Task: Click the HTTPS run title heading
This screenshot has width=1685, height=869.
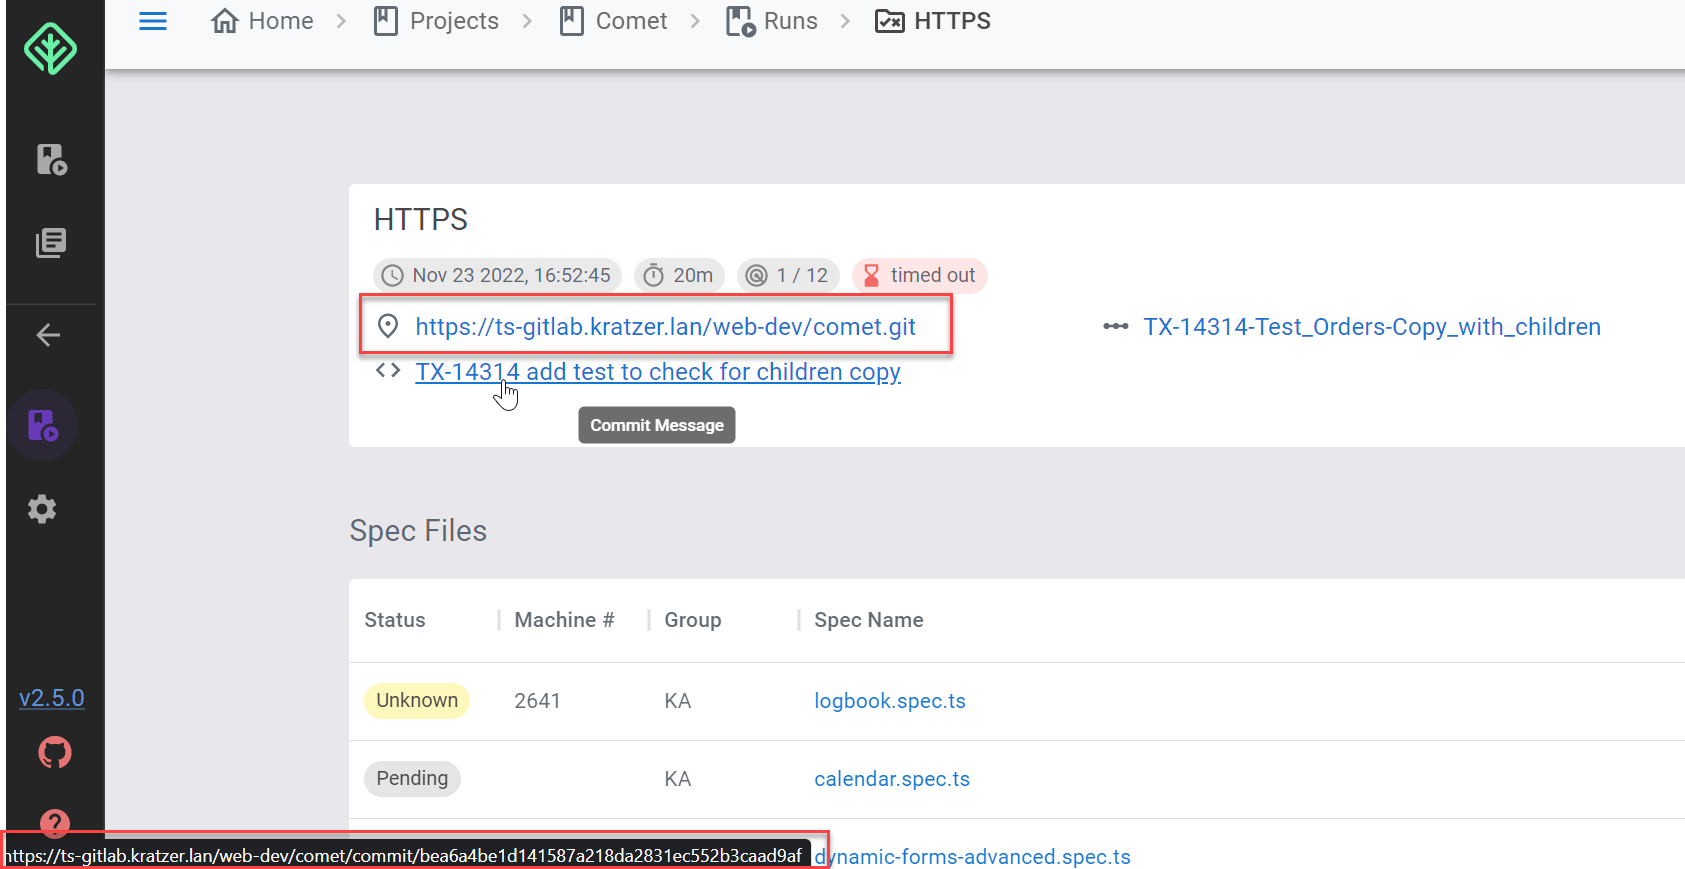Action: point(421,219)
